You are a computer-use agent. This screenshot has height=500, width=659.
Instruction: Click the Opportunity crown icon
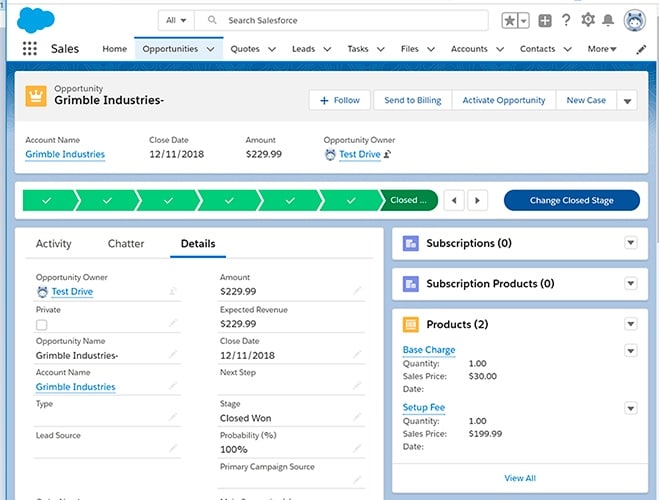[36, 96]
